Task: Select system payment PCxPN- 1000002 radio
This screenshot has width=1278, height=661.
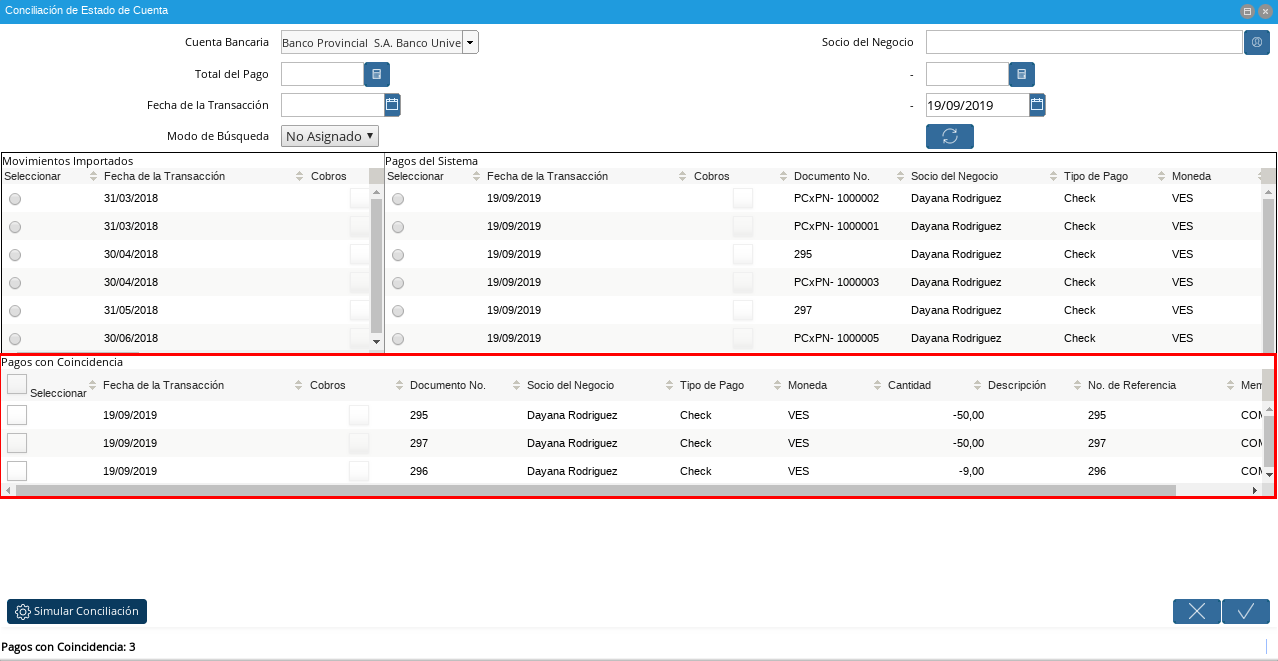Action: click(x=398, y=199)
